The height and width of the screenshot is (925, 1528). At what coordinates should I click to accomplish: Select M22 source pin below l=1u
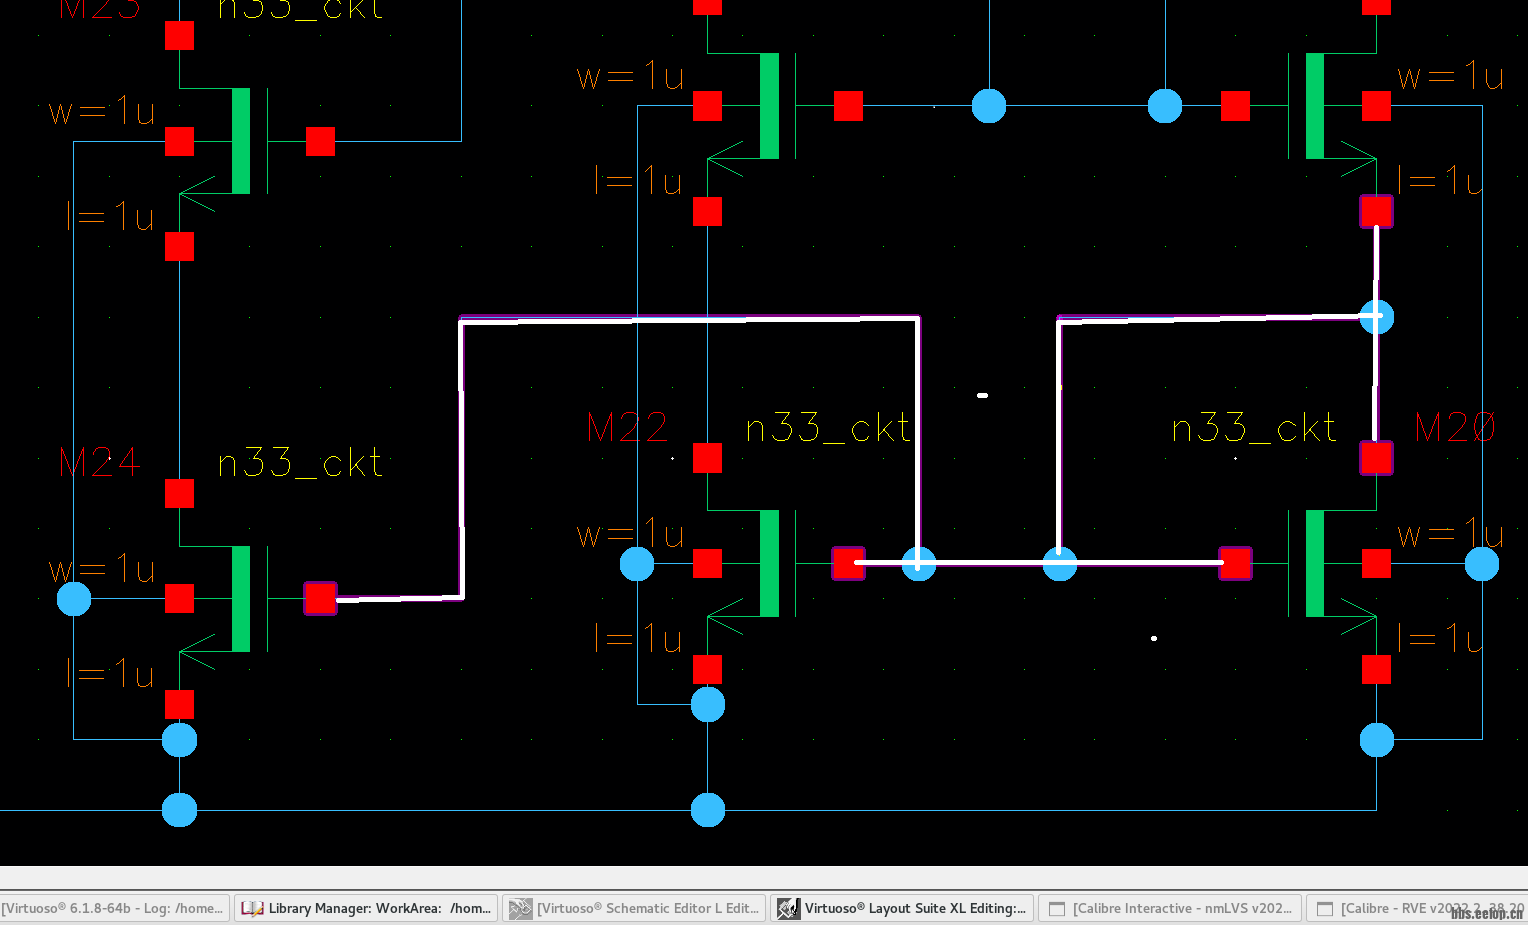(x=707, y=669)
